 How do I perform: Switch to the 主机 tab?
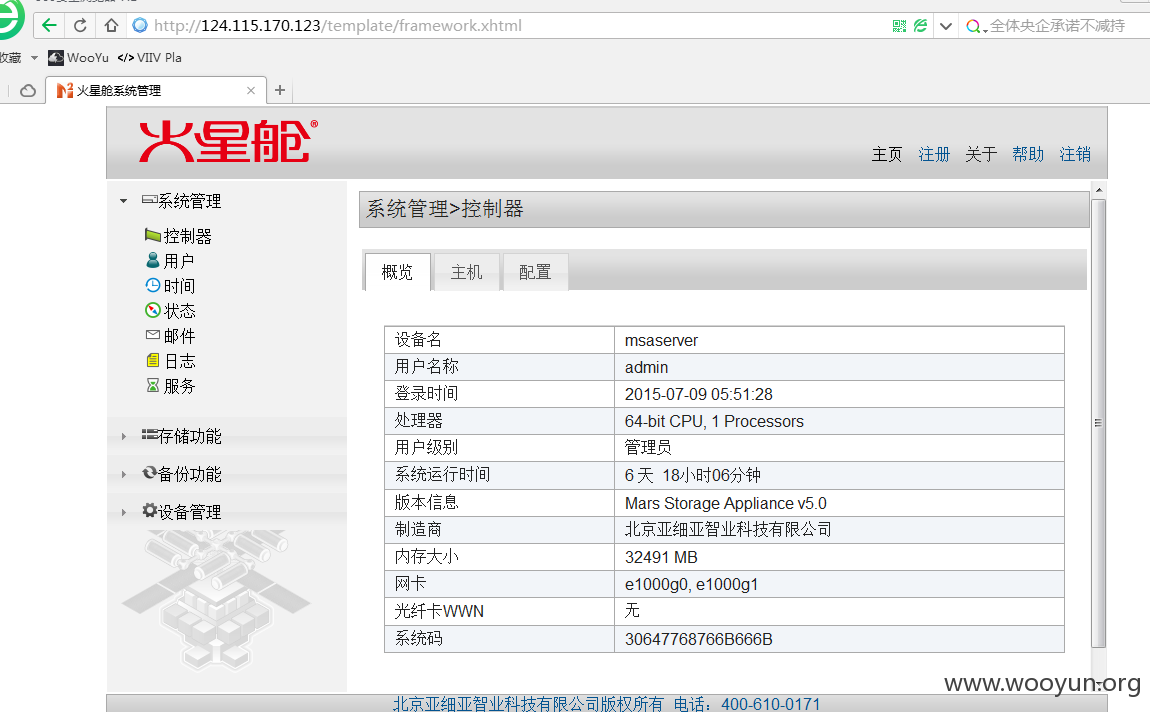click(466, 272)
